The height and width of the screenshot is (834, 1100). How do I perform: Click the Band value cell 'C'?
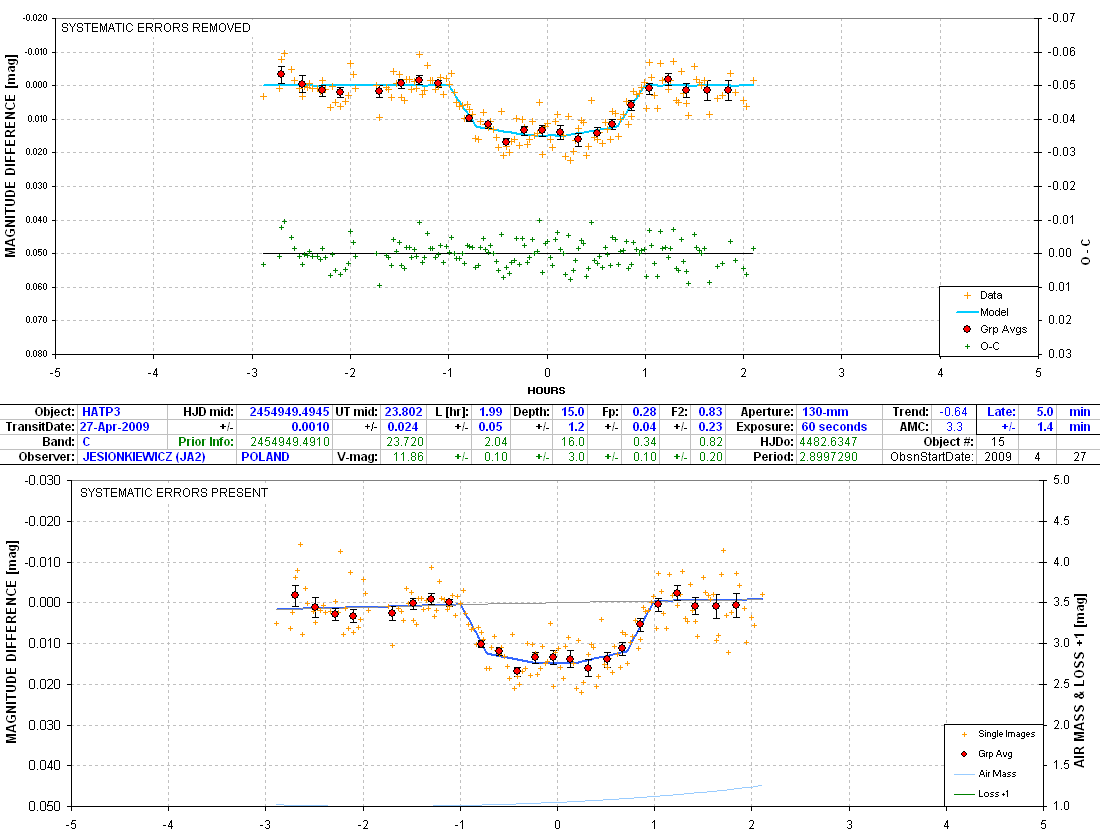86,441
